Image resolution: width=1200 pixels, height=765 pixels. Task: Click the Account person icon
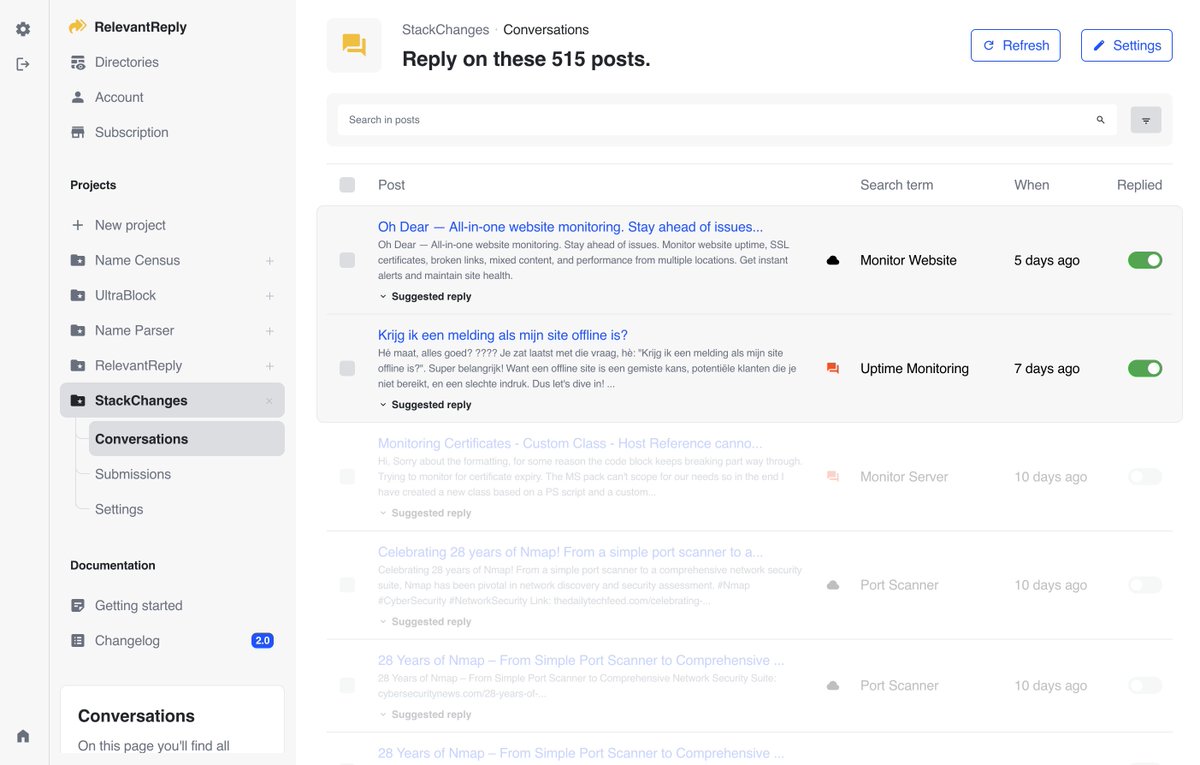78,97
